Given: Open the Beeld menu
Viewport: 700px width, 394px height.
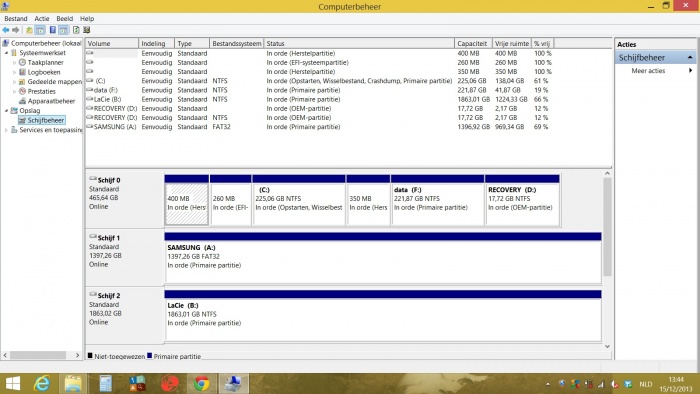Looking at the screenshot, I should [x=64, y=19].
